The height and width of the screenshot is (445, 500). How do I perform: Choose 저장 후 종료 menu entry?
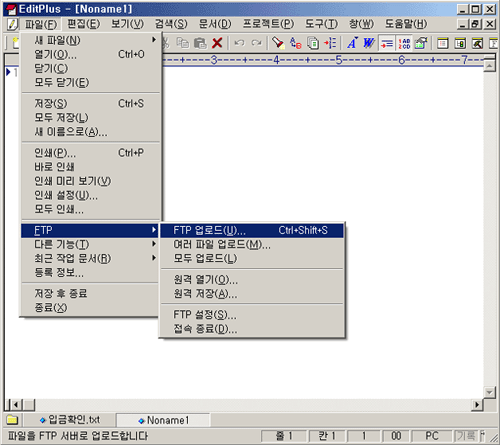coord(91,294)
